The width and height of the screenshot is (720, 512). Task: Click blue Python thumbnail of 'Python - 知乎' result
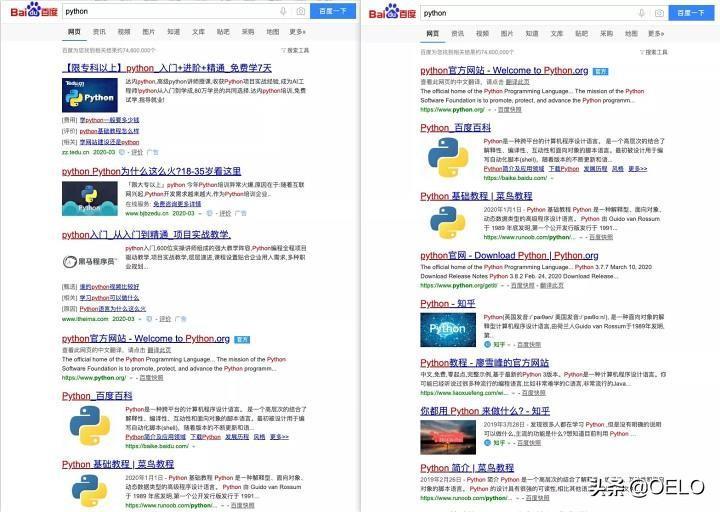[448, 329]
